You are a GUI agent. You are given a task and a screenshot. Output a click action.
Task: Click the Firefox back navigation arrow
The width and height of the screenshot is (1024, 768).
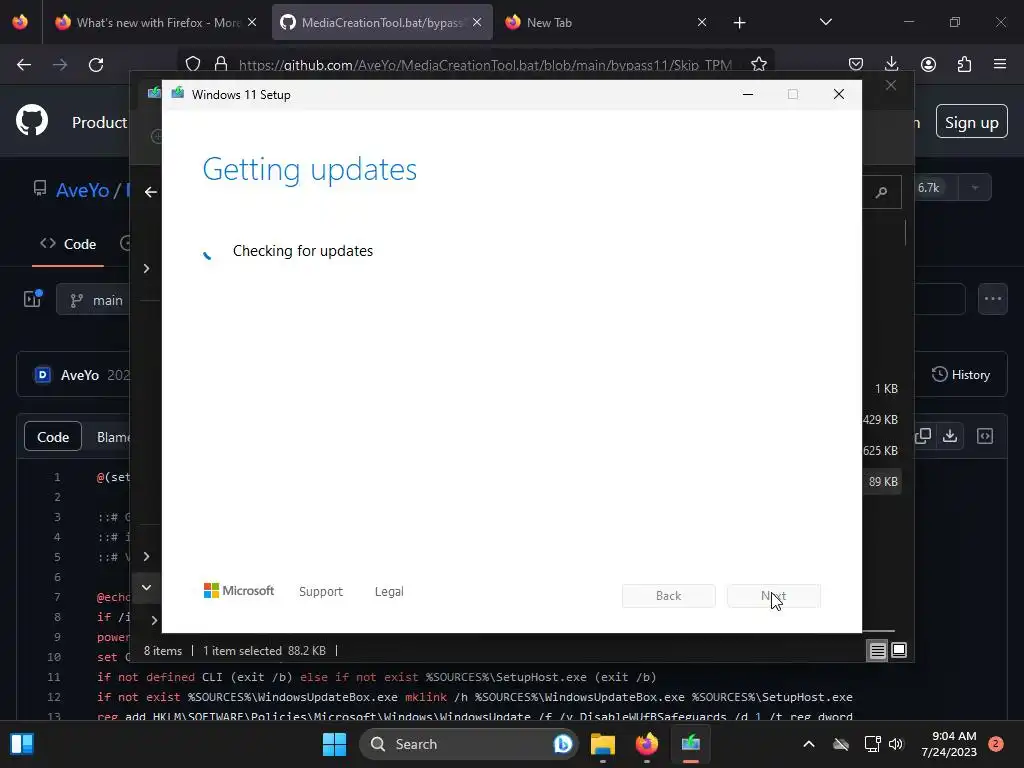coord(24,65)
